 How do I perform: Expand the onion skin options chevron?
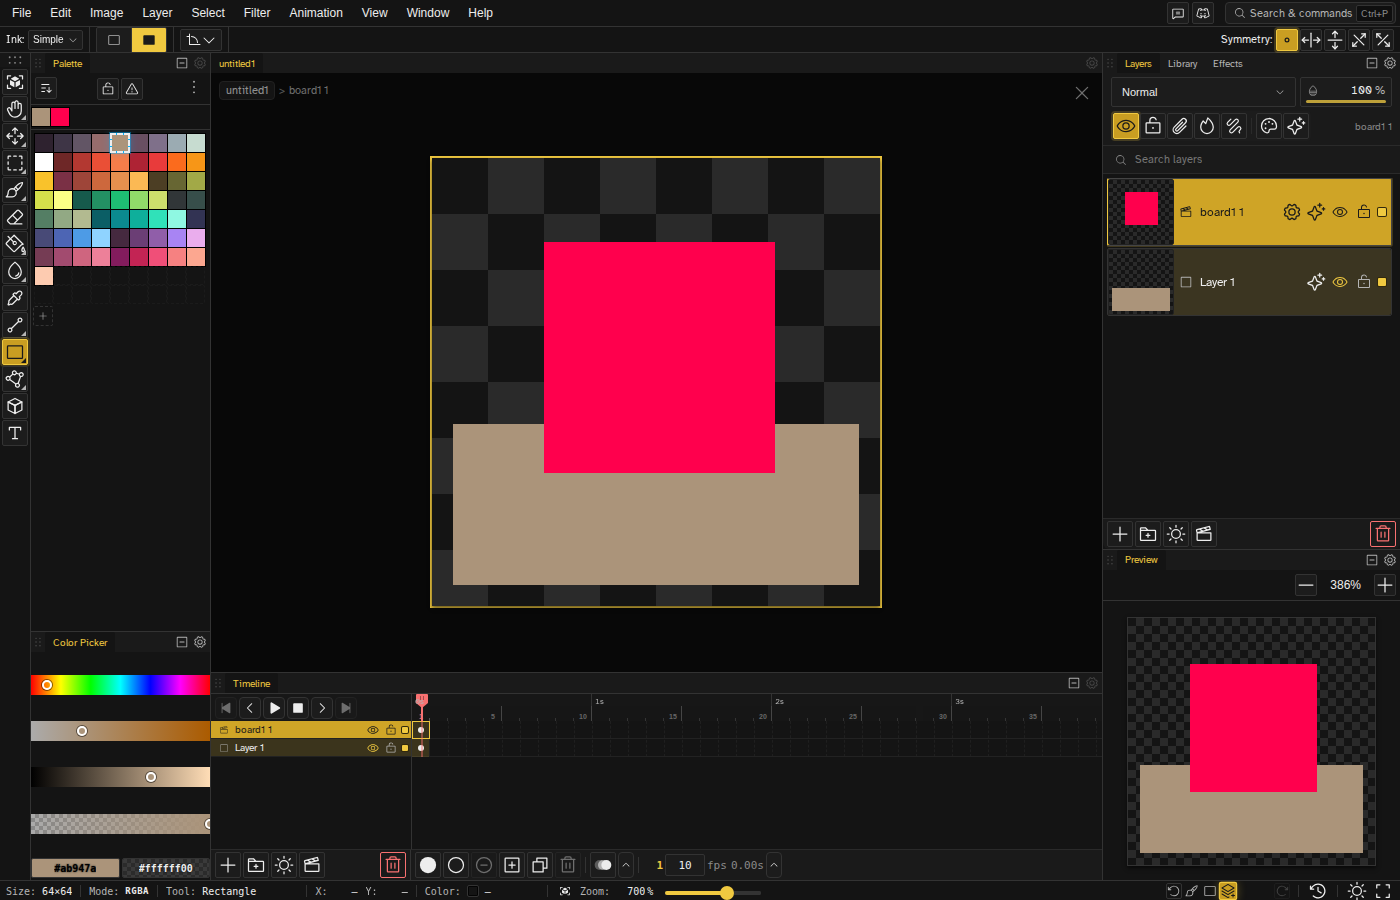tap(626, 865)
